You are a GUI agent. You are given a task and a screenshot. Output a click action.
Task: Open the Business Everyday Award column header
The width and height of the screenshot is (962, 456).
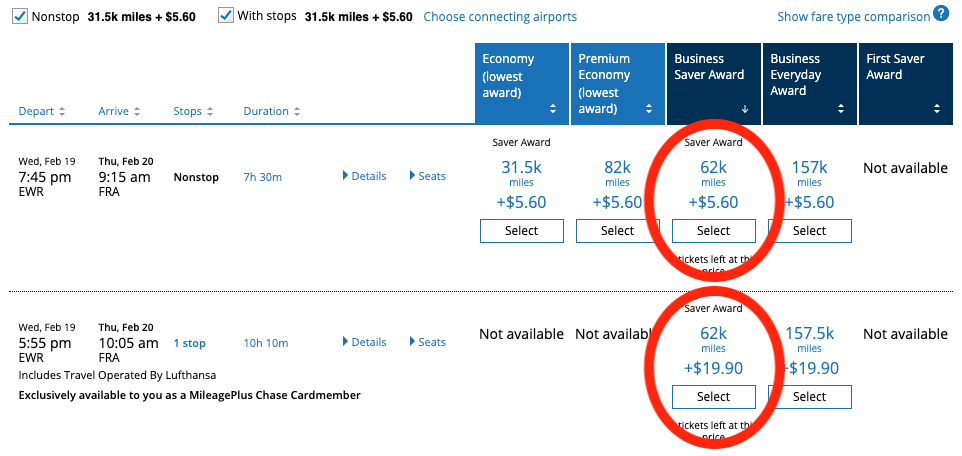pyautogui.click(x=810, y=84)
